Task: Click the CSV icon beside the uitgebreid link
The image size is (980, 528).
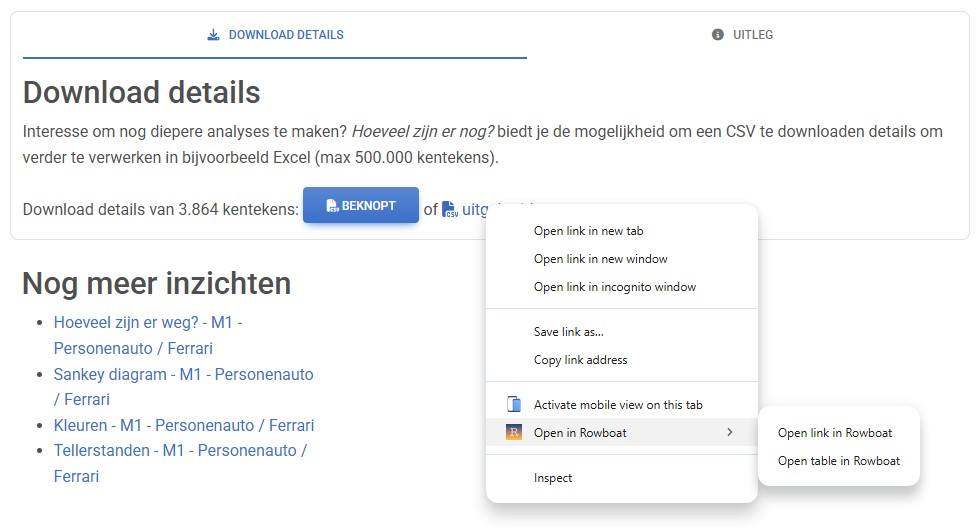Action: (450, 210)
